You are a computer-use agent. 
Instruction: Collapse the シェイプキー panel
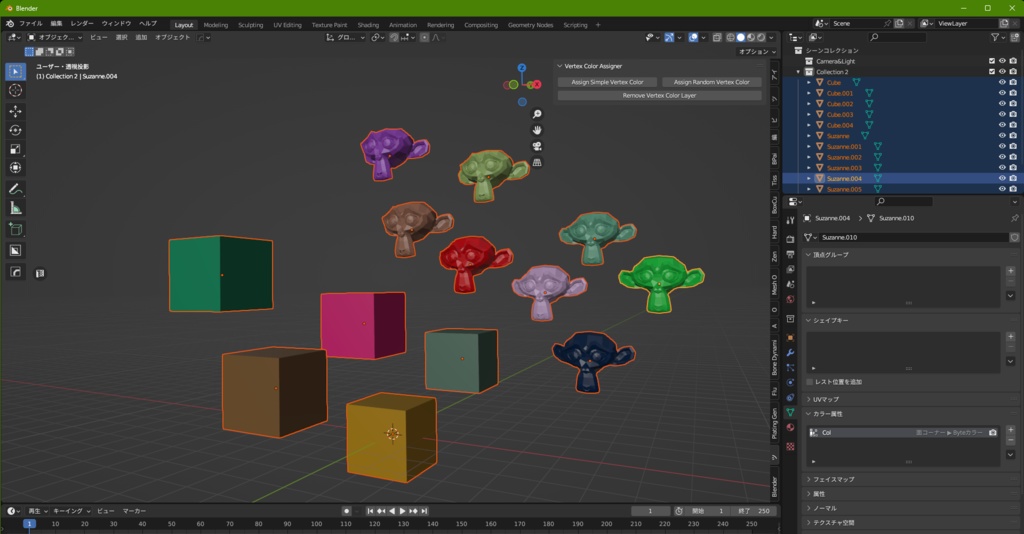click(x=808, y=321)
